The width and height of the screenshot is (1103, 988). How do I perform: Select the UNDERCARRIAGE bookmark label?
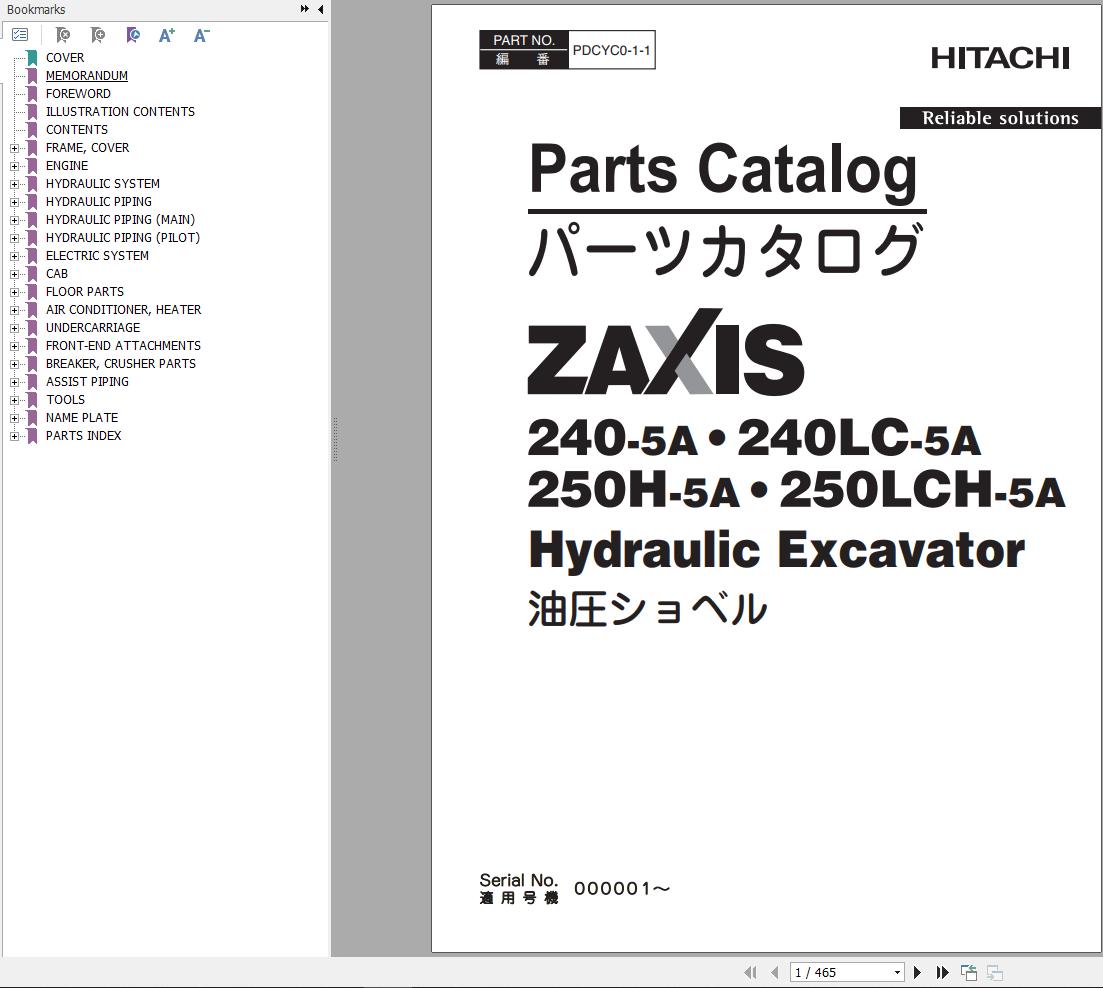click(93, 328)
